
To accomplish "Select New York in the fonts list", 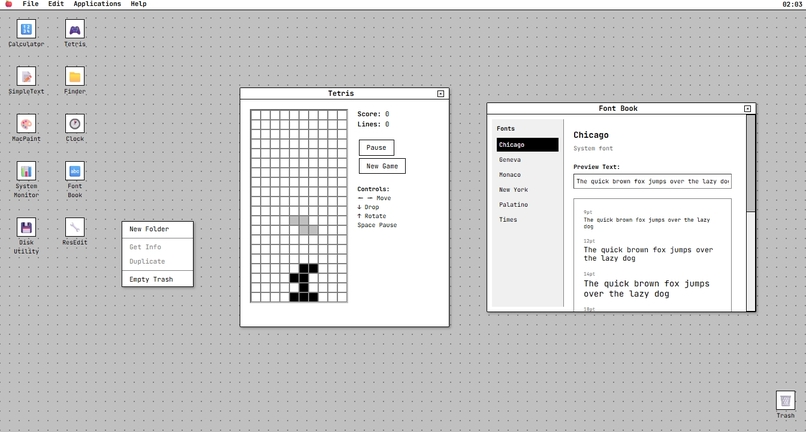I will 527,190.
